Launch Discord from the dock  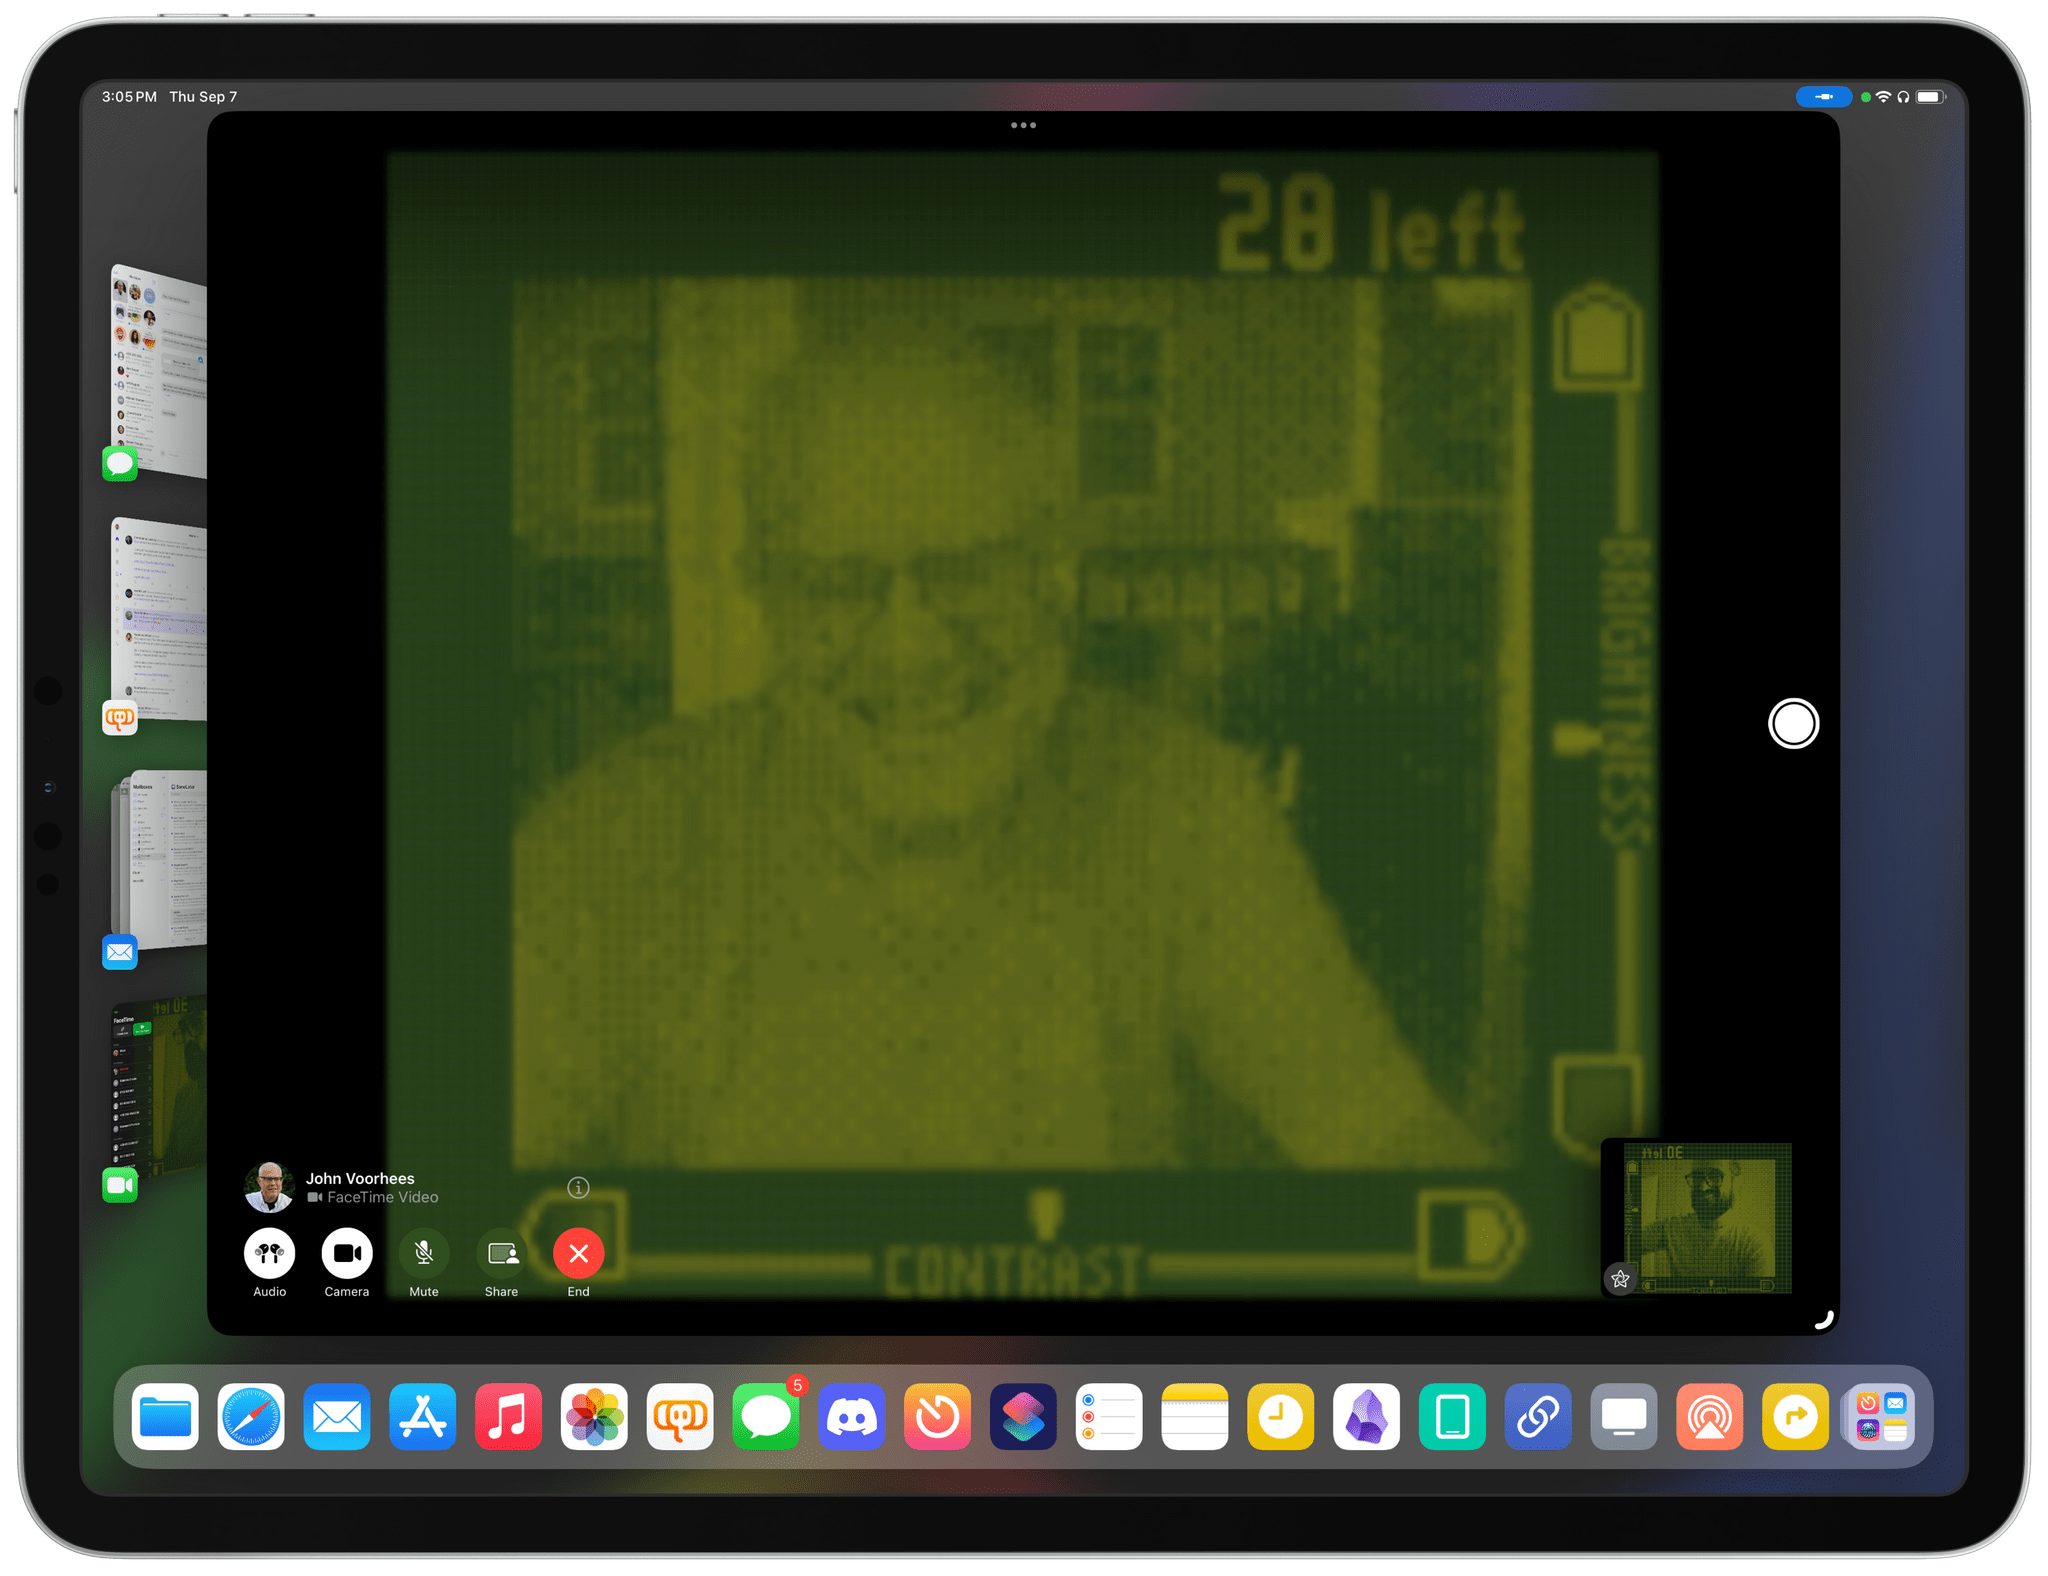tap(852, 1416)
